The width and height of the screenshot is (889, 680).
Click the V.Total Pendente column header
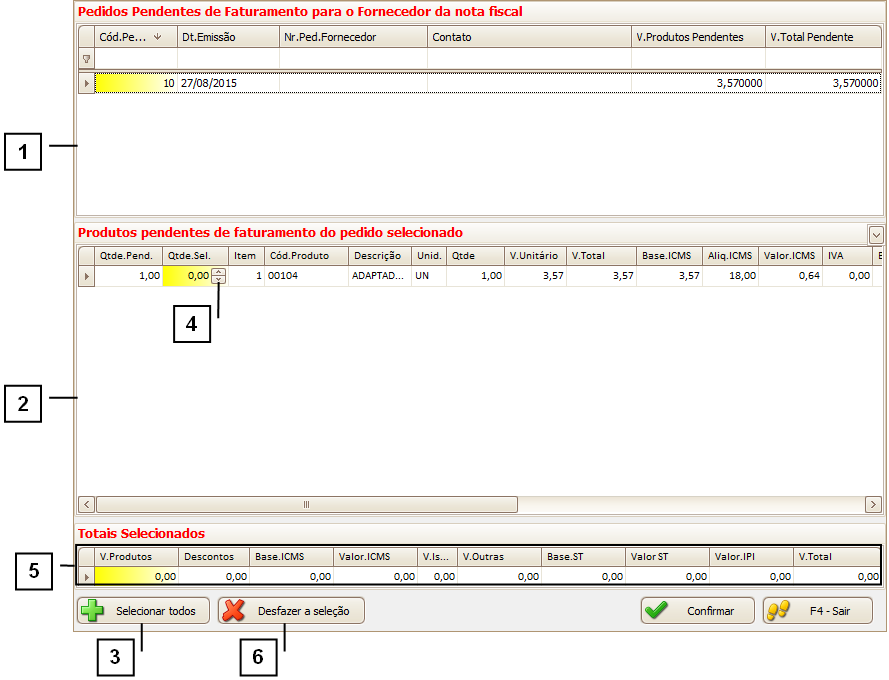[823, 37]
